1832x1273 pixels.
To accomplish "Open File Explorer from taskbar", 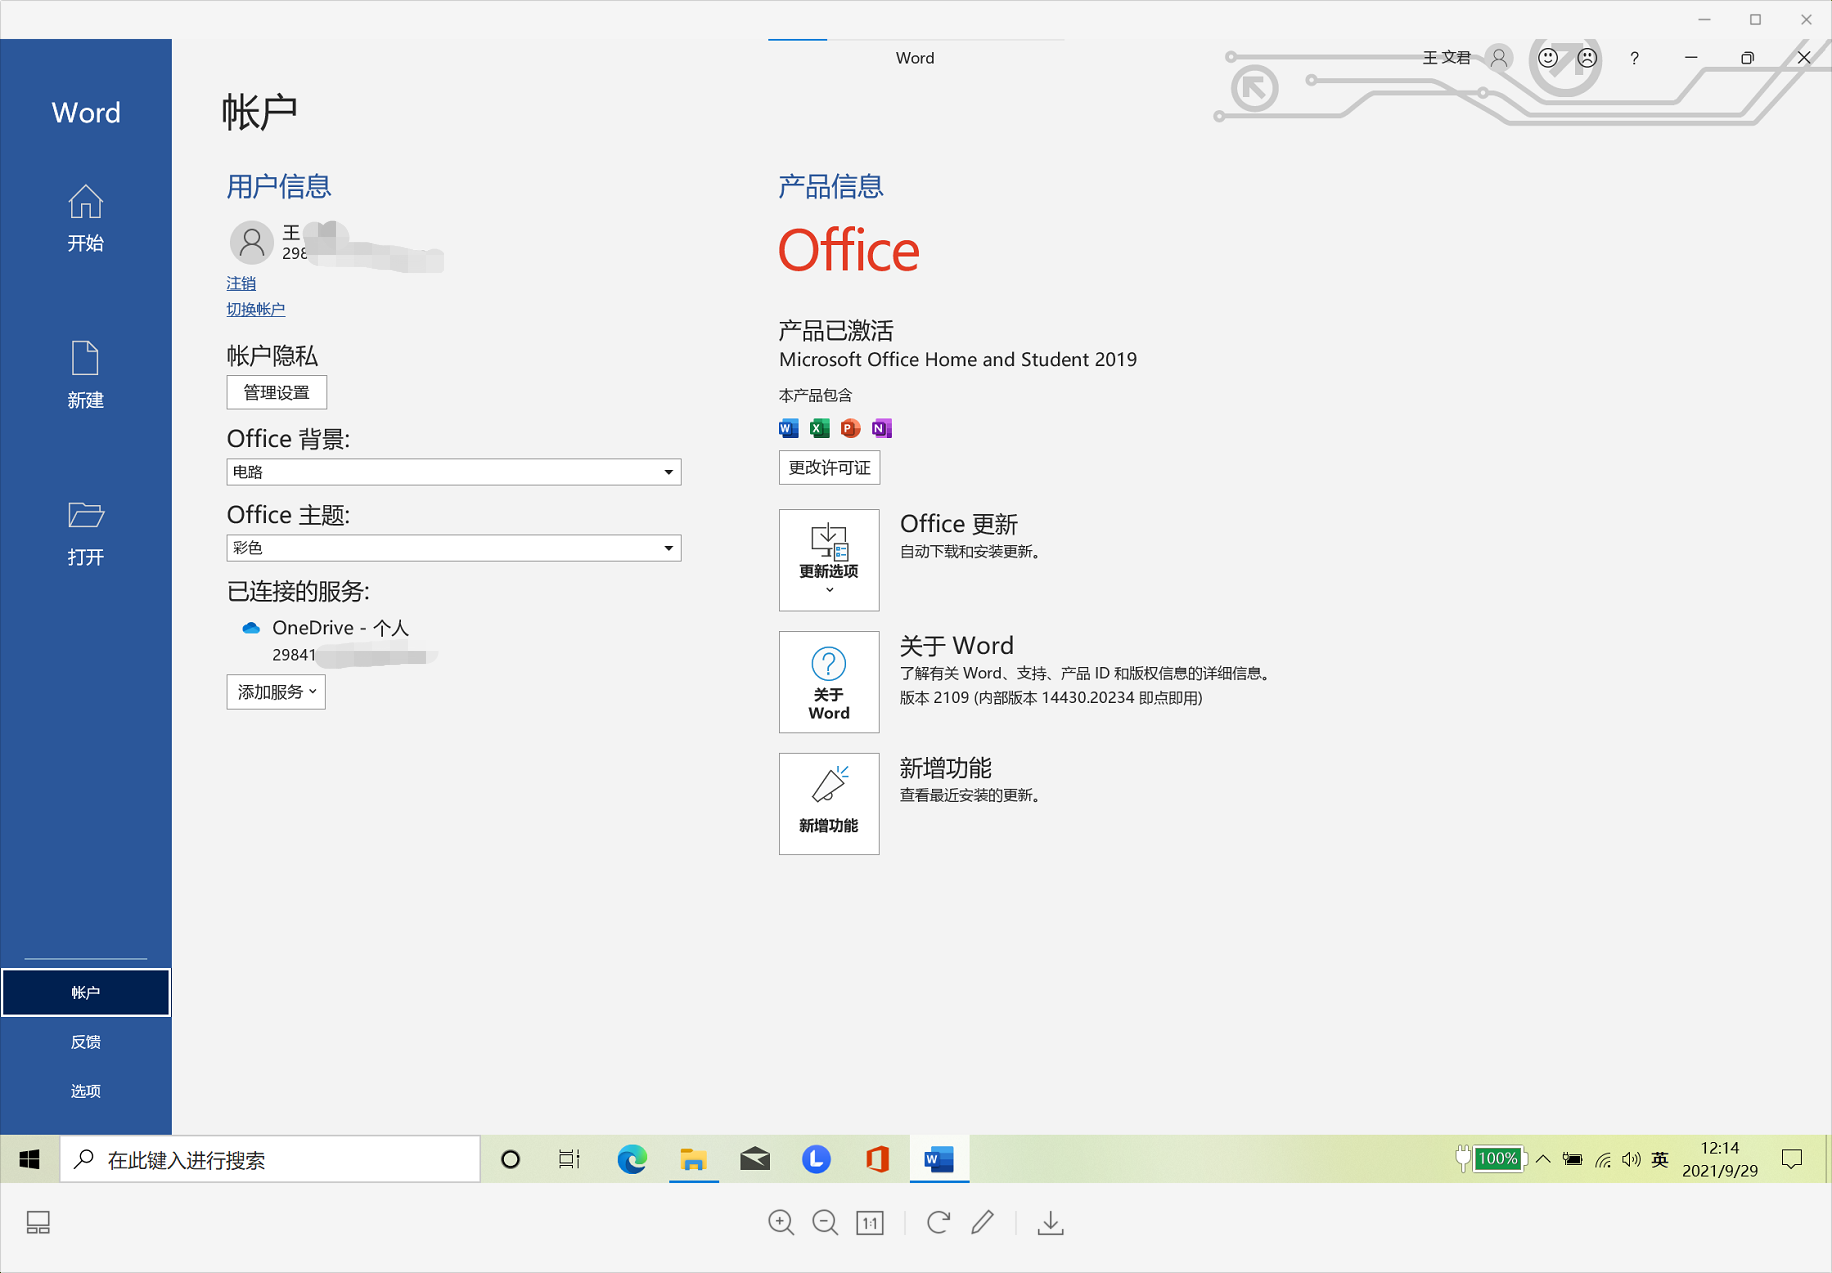I will [x=693, y=1159].
